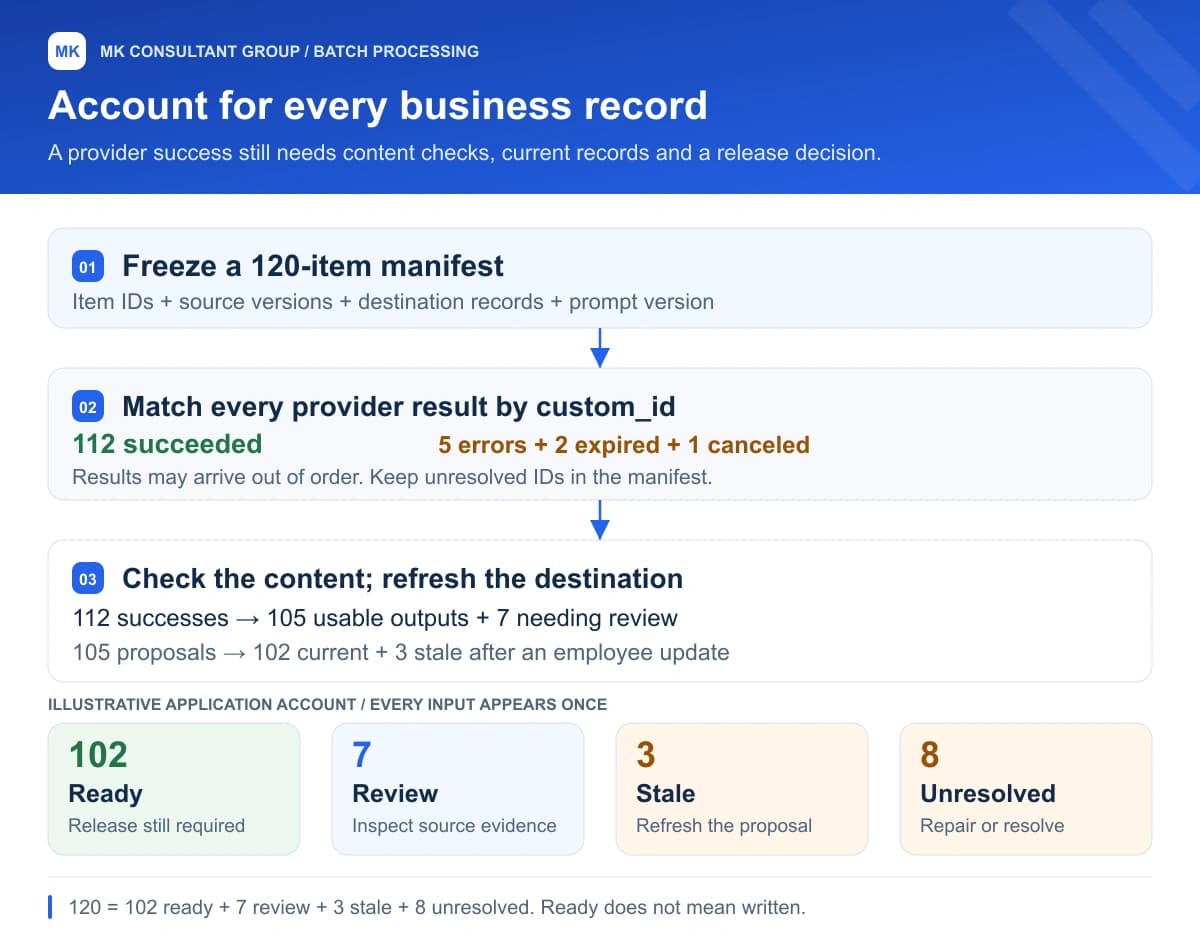Image resolution: width=1200 pixels, height=940 pixels.
Task: Click "ILLUSTRATIVE APPLICATION ACCOUNT" caption
Action: coord(327,704)
